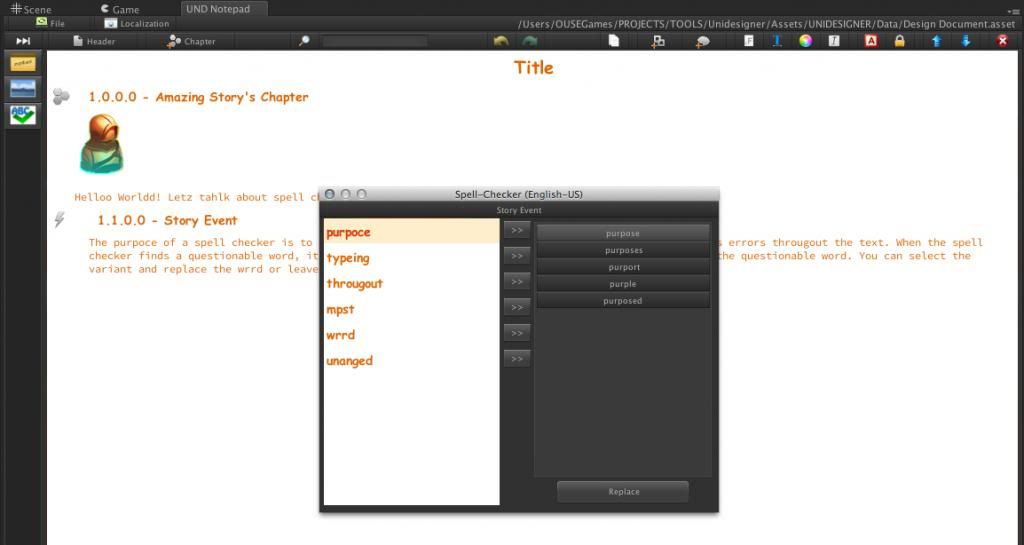Switch to the Scene tab
Image resolution: width=1024 pixels, height=545 pixels.
point(30,9)
